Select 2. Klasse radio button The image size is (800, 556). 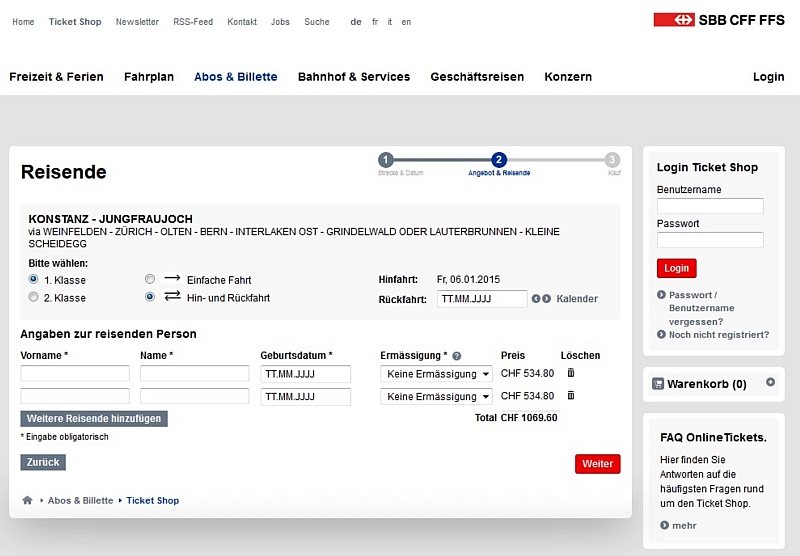click(33, 297)
